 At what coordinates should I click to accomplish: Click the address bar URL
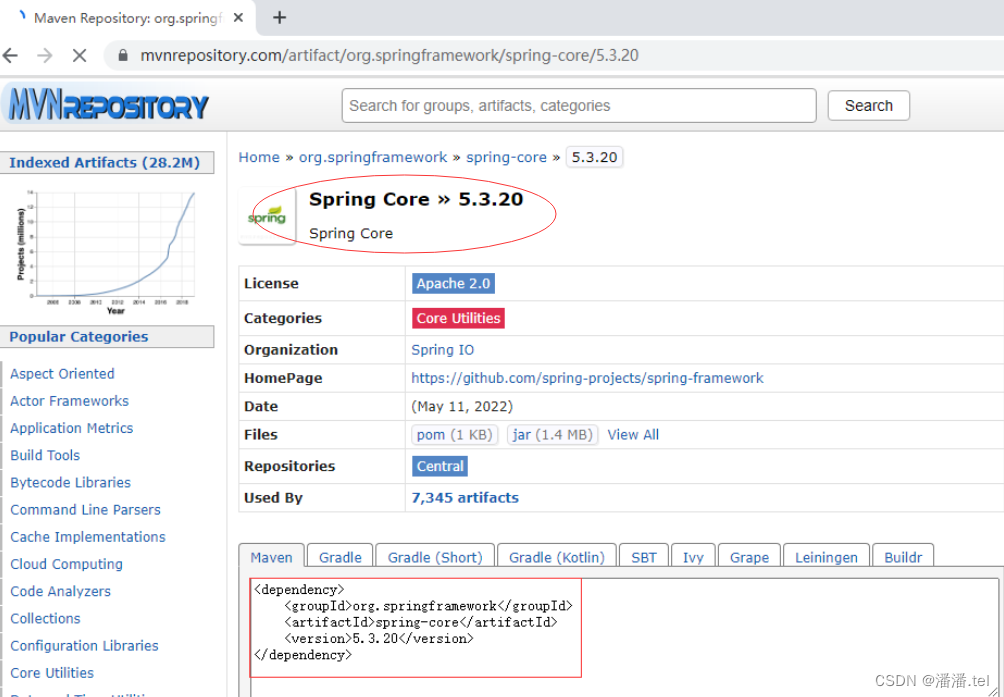pos(389,56)
